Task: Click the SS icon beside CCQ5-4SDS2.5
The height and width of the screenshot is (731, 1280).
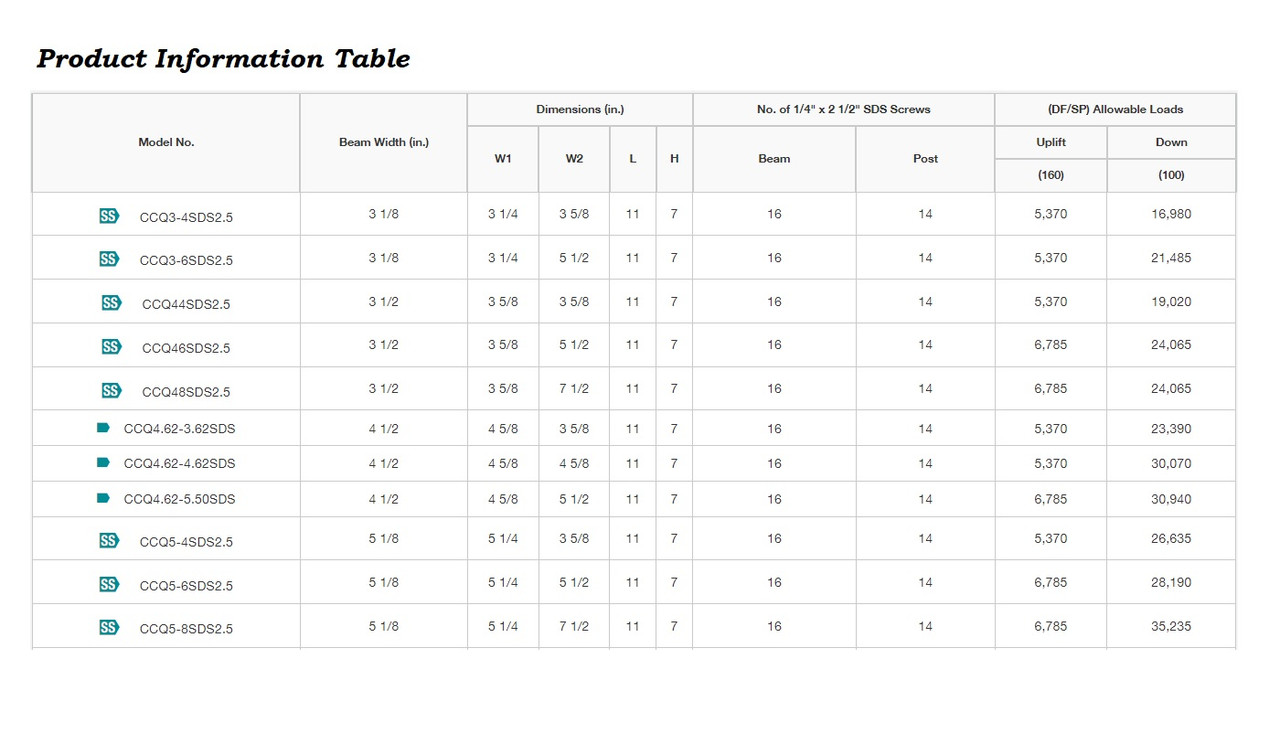Action: (109, 541)
